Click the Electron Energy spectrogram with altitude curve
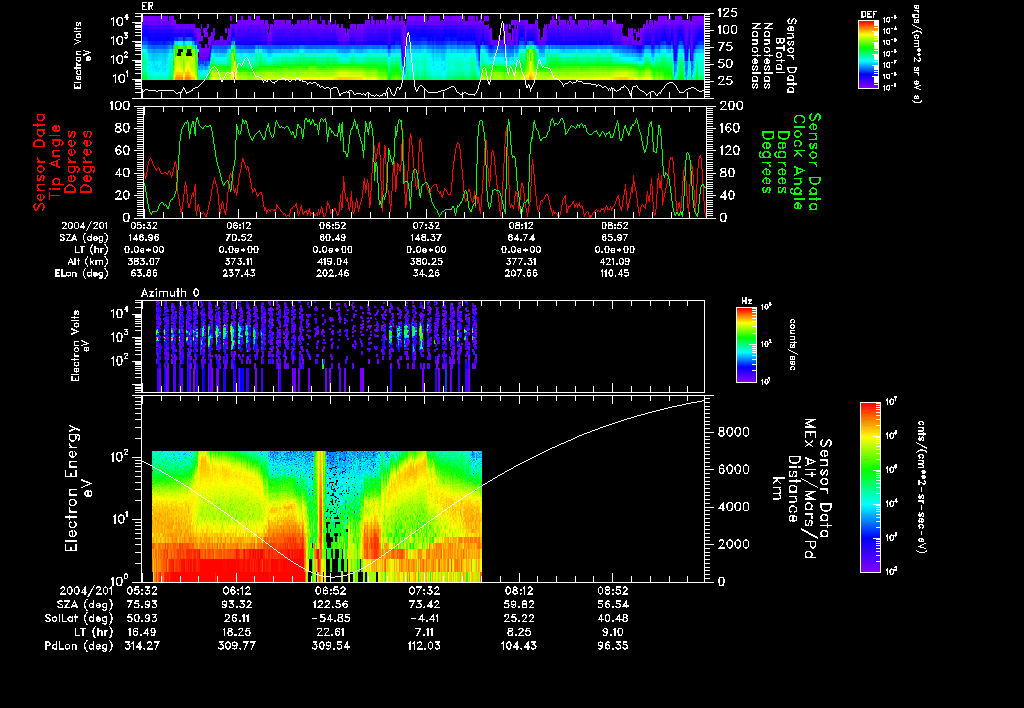This screenshot has height=708, width=1024. [x=423, y=489]
